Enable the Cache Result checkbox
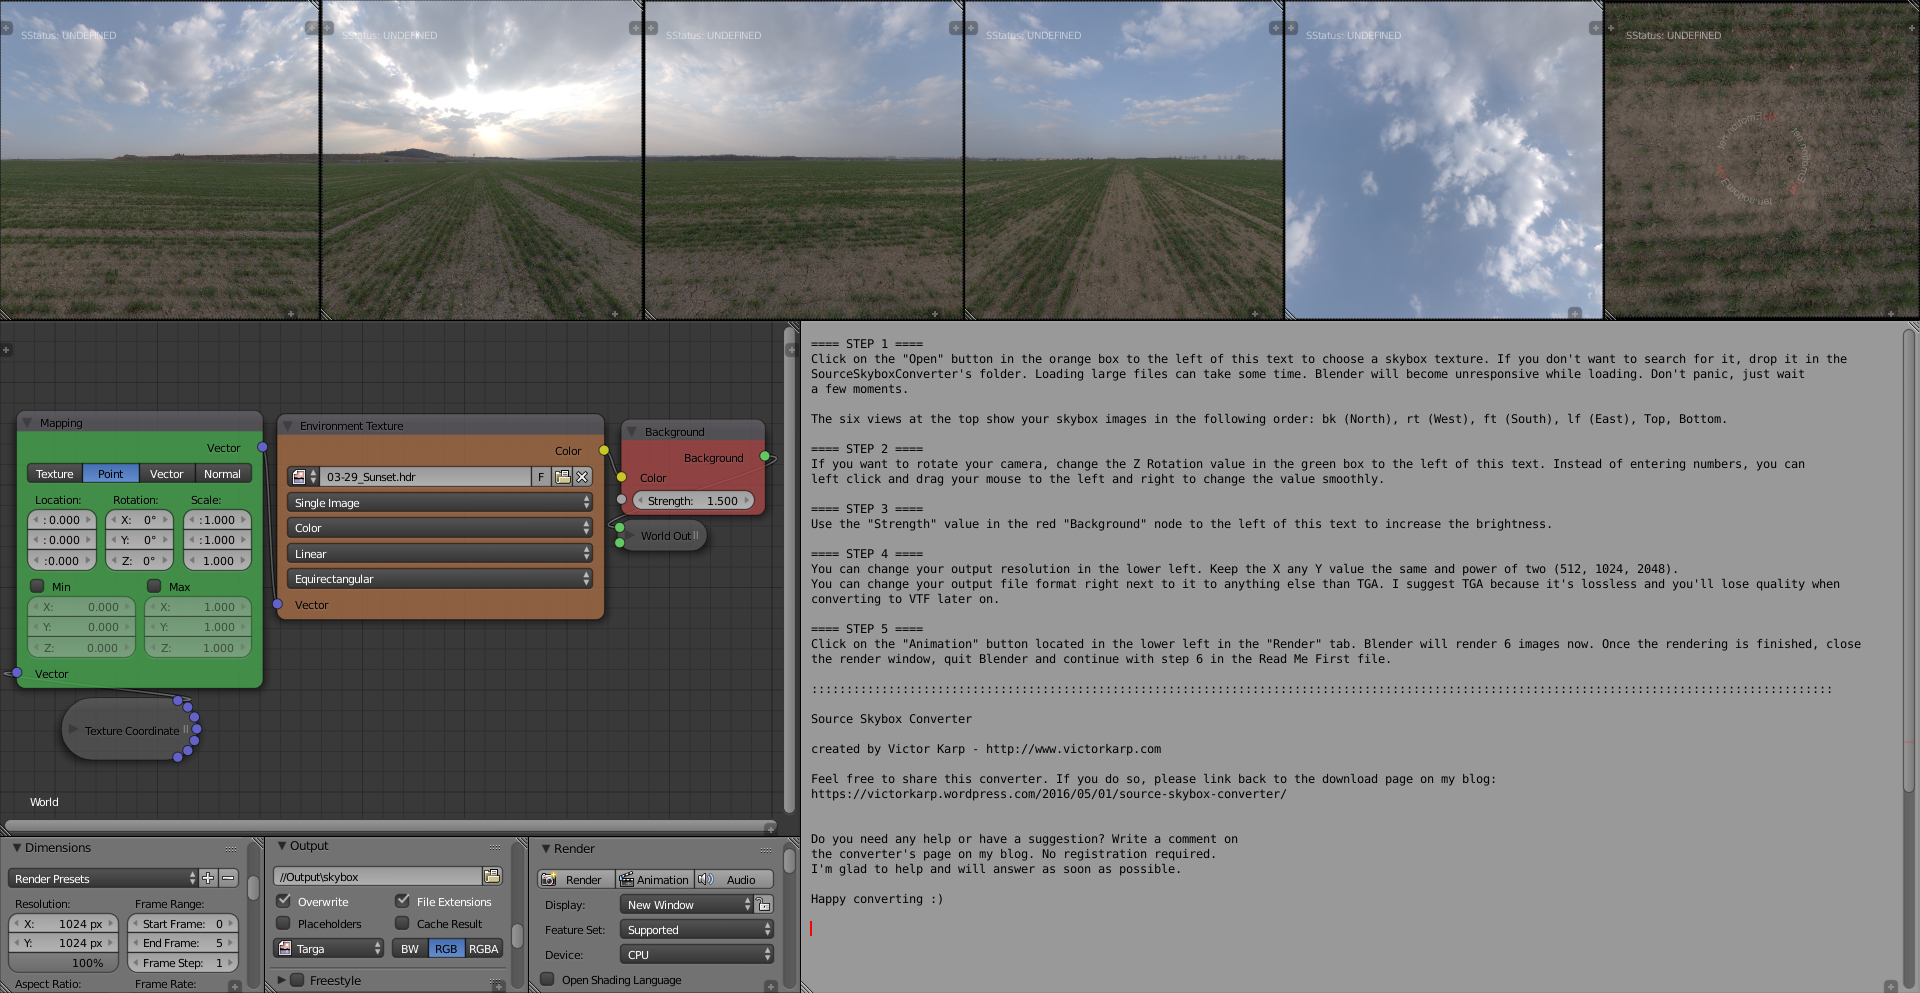 tap(403, 923)
